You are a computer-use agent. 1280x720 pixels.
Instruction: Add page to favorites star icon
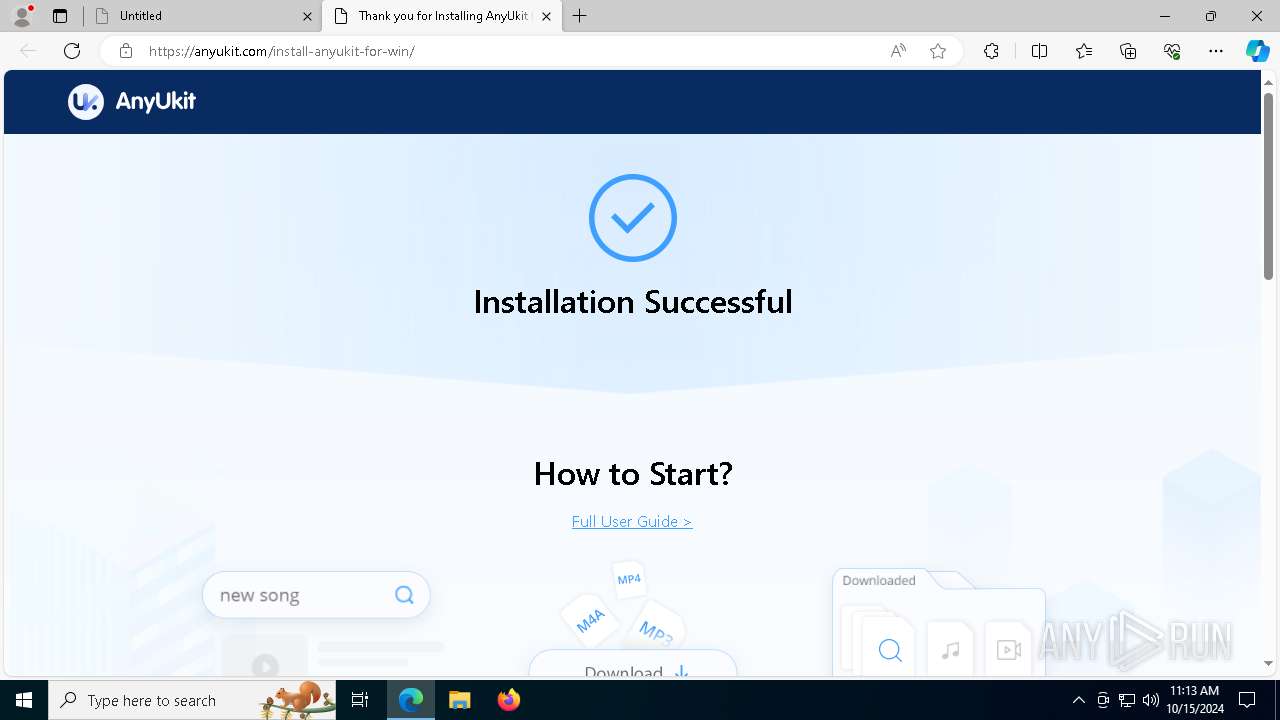click(x=938, y=51)
